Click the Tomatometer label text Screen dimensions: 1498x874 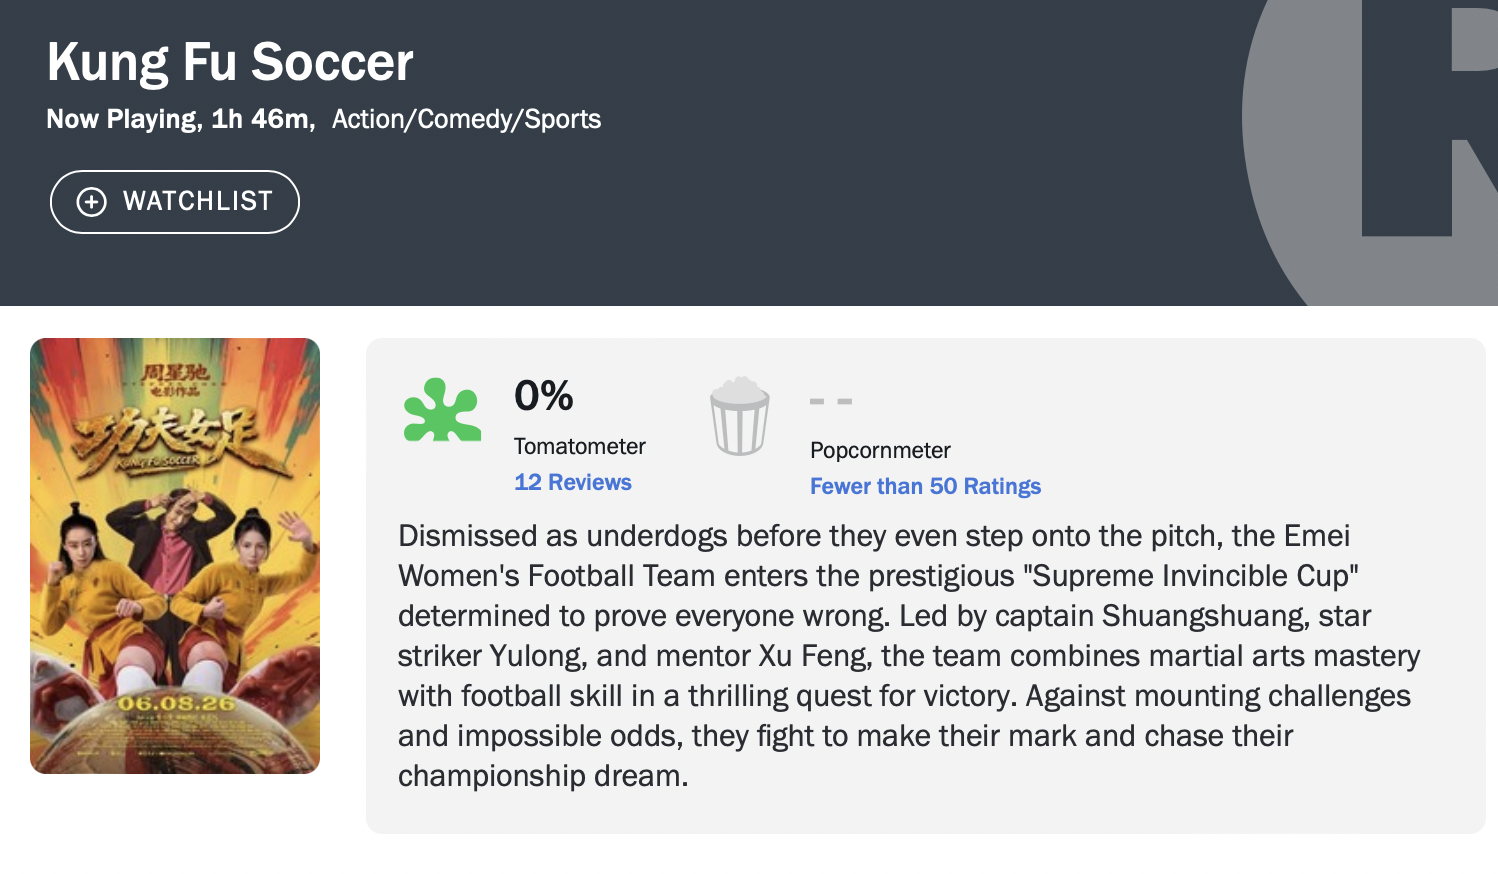580,446
